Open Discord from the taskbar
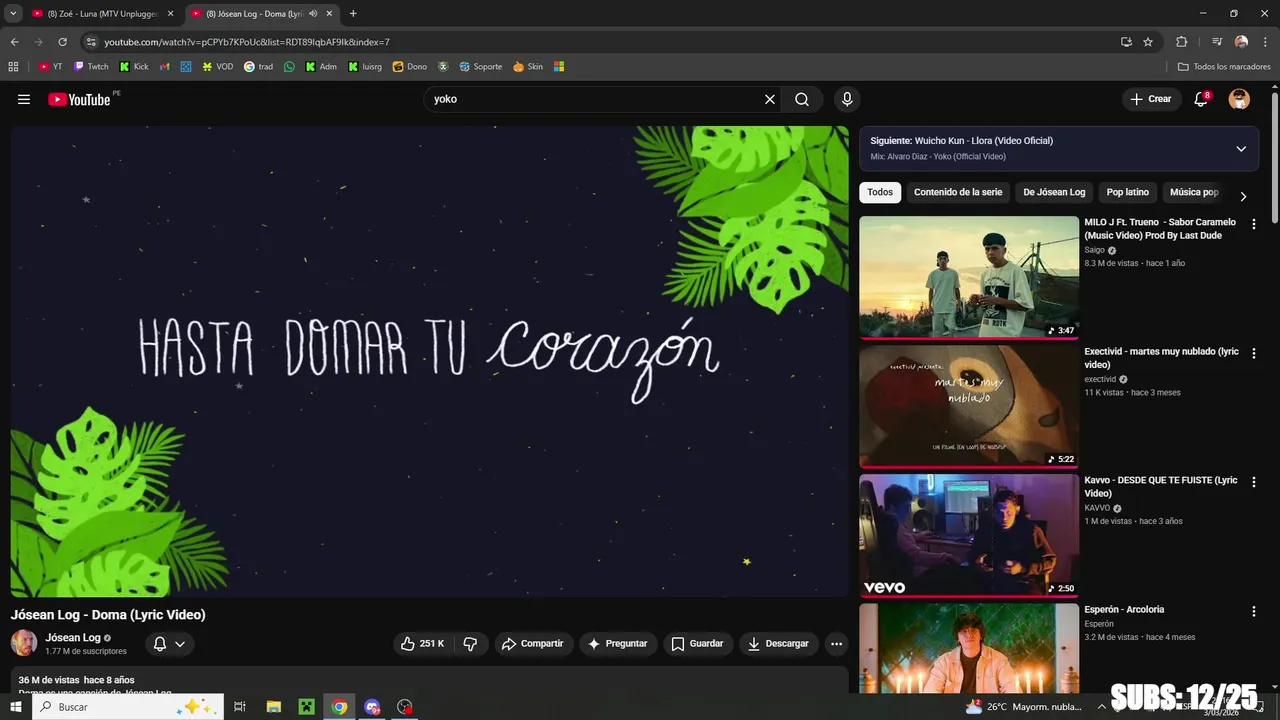 click(x=373, y=707)
